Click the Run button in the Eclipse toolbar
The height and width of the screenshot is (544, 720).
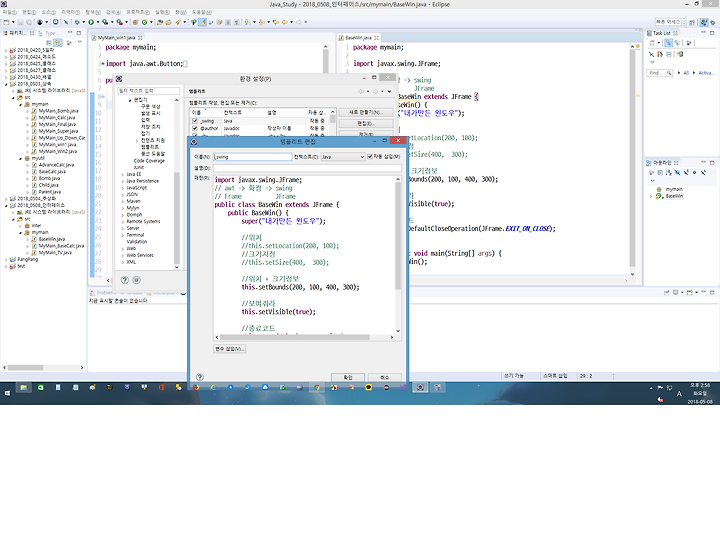pyautogui.click(x=91, y=22)
